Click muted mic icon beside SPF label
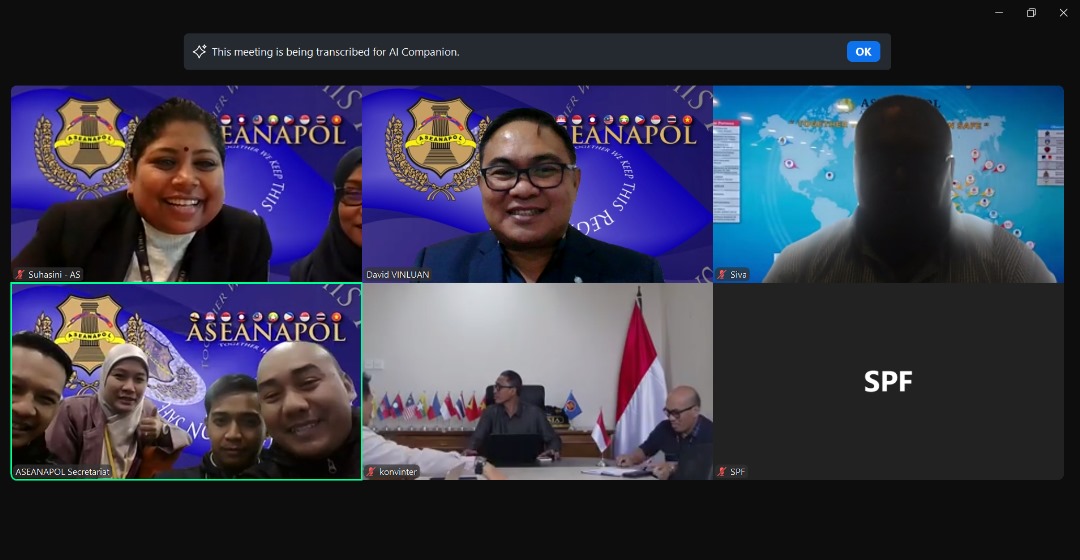Screen dimensions: 1080x560 pyautogui.click(x=722, y=472)
